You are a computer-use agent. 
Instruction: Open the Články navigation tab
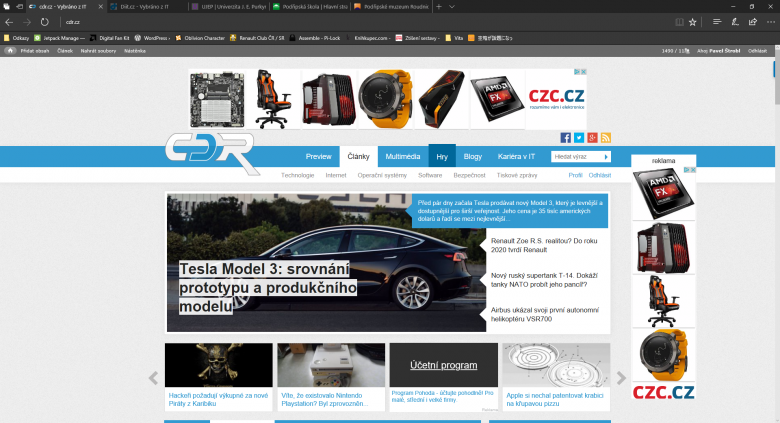pos(359,156)
